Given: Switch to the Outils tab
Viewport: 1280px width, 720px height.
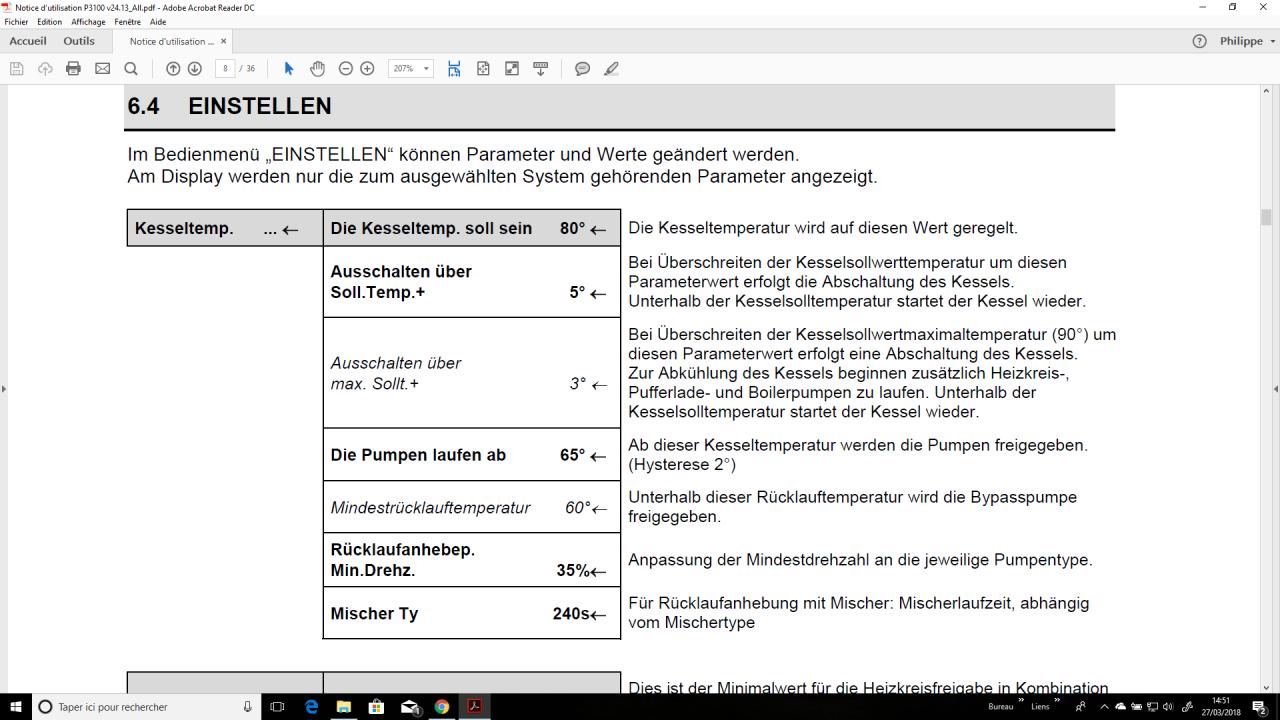Looking at the screenshot, I should pyautogui.click(x=79, y=41).
